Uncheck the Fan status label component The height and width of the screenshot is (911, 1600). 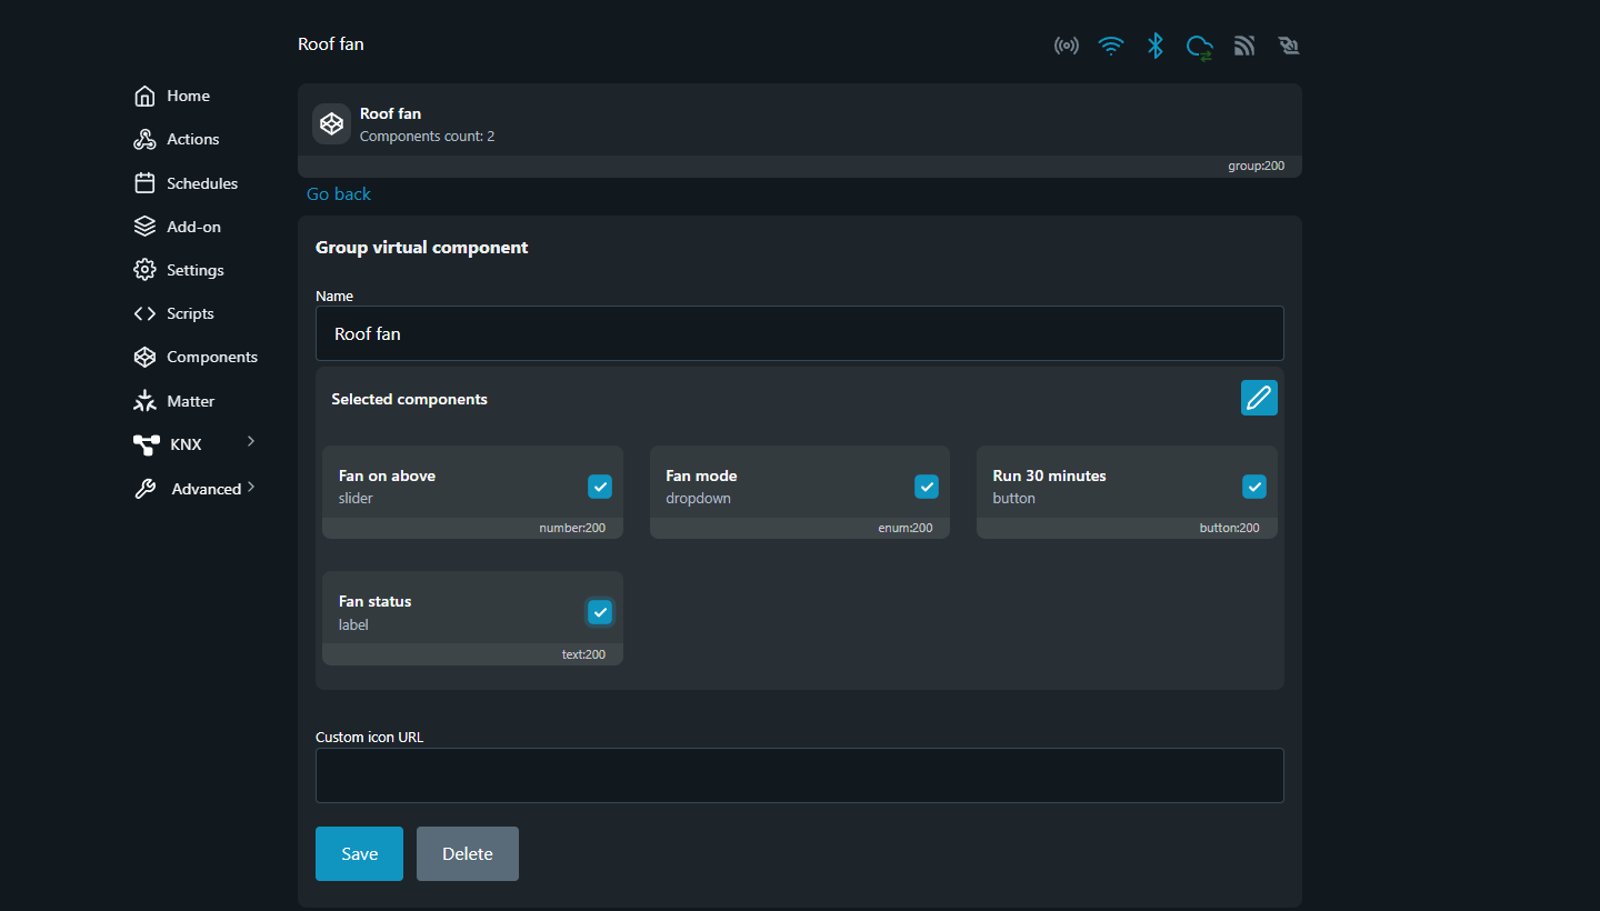pos(600,612)
